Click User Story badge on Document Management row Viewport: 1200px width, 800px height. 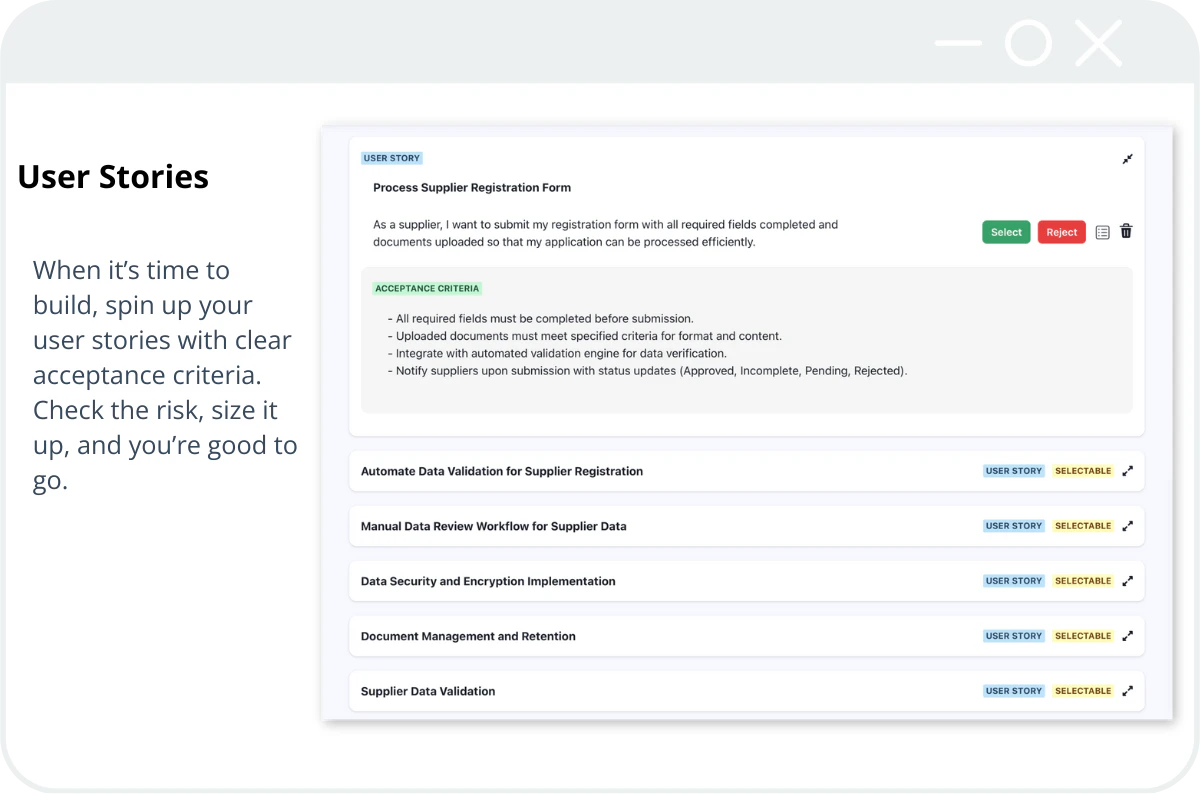click(x=1014, y=636)
